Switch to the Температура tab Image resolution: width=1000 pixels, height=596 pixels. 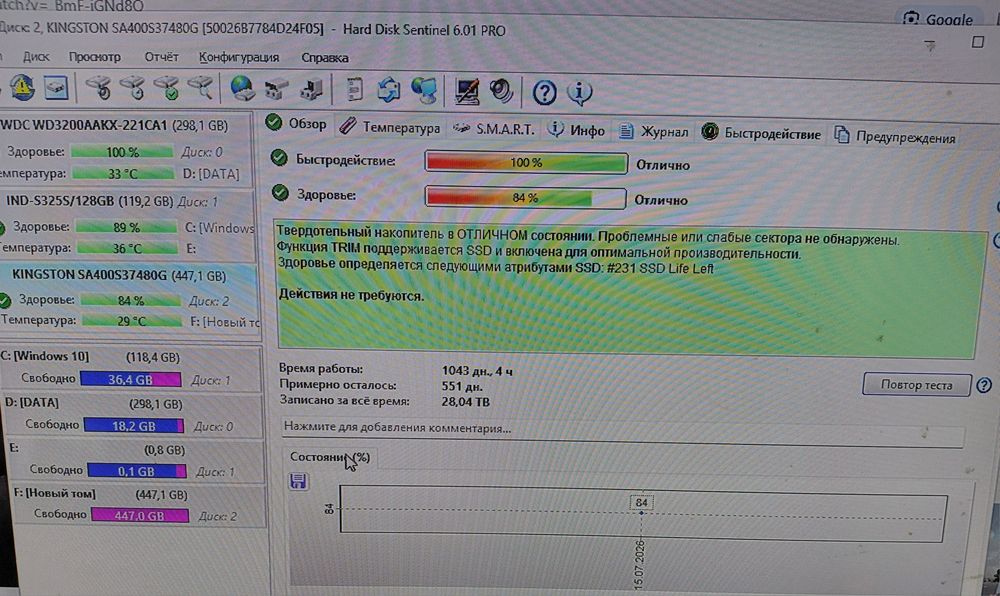[x=389, y=127]
